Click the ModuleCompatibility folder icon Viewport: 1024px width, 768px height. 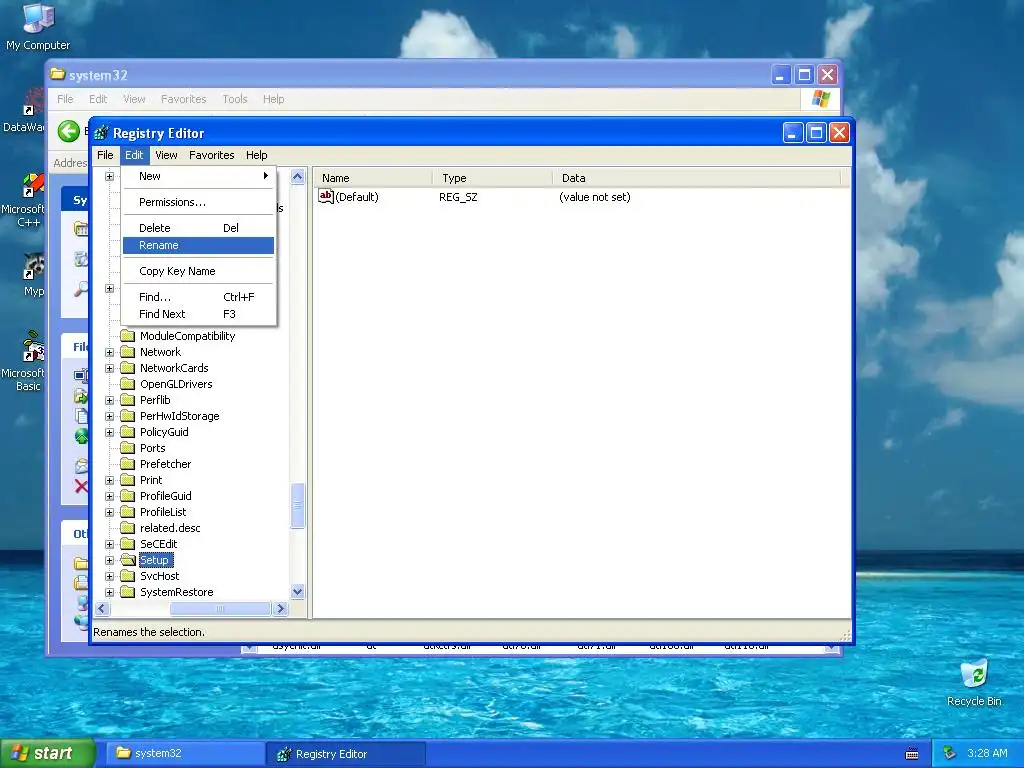128,336
